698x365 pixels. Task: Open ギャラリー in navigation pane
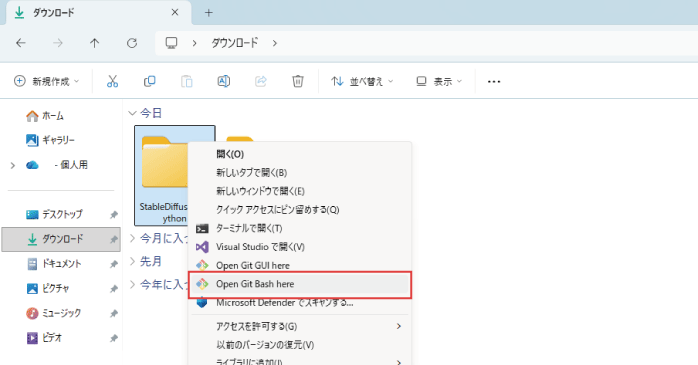[50, 140]
